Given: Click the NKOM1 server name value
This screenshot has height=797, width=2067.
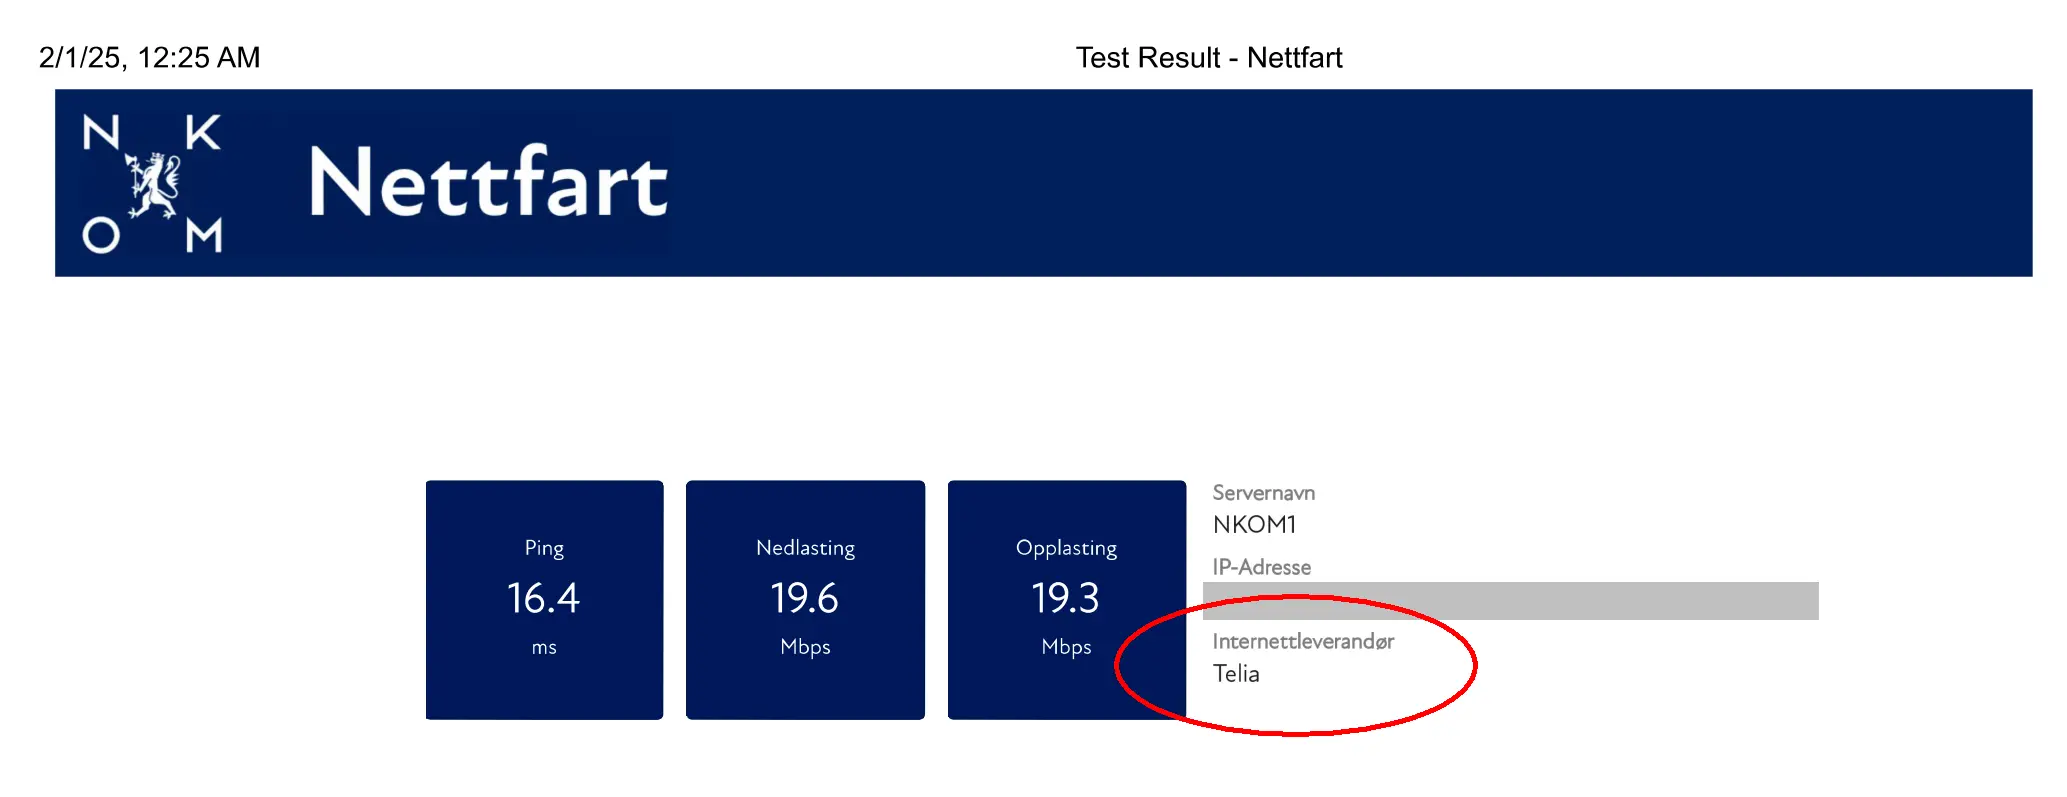Looking at the screenshot, I should coord(1255,525).
